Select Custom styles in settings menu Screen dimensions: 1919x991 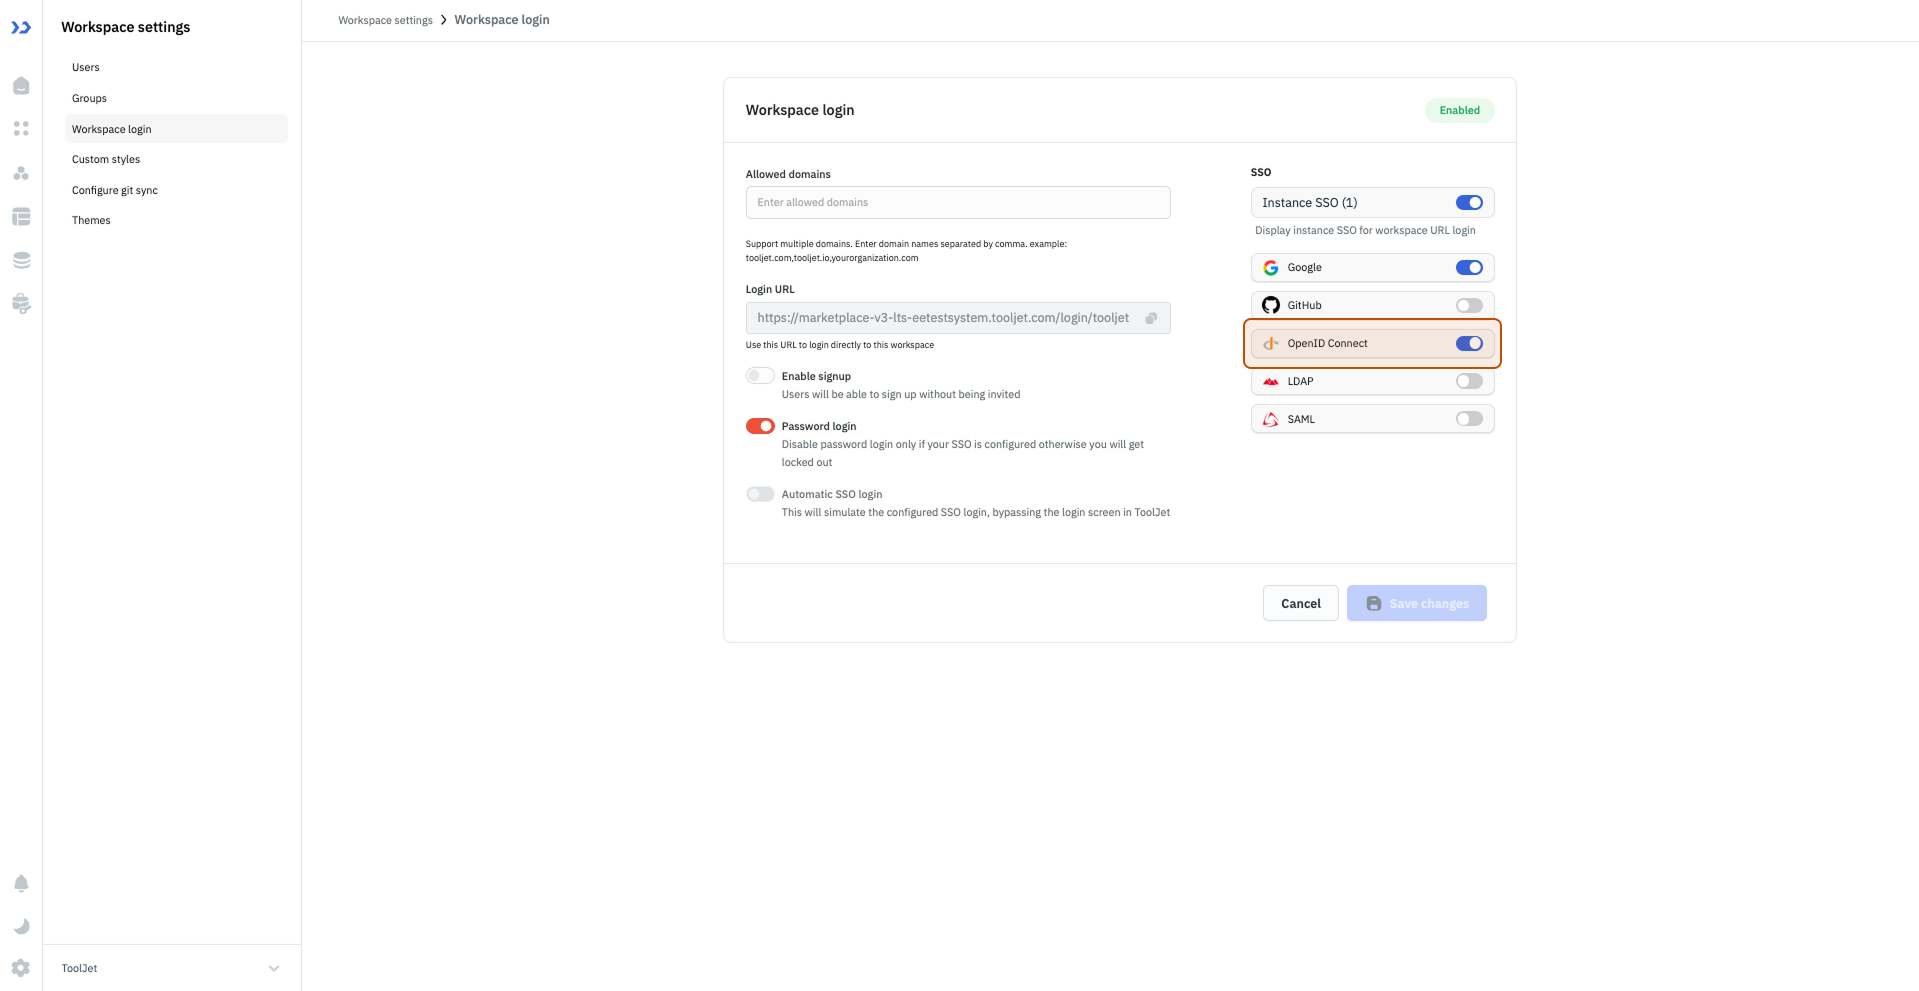105,158
